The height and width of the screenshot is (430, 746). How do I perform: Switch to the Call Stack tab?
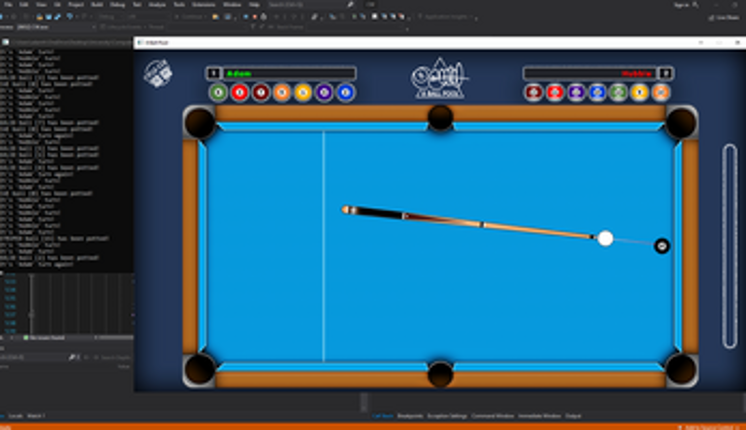tap(383, 416)
